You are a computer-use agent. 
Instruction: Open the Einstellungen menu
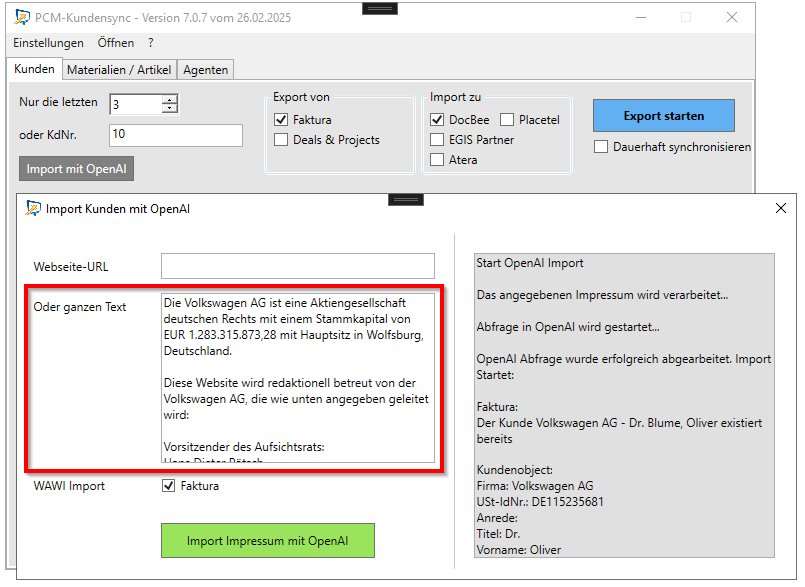[x=48, y=43]
